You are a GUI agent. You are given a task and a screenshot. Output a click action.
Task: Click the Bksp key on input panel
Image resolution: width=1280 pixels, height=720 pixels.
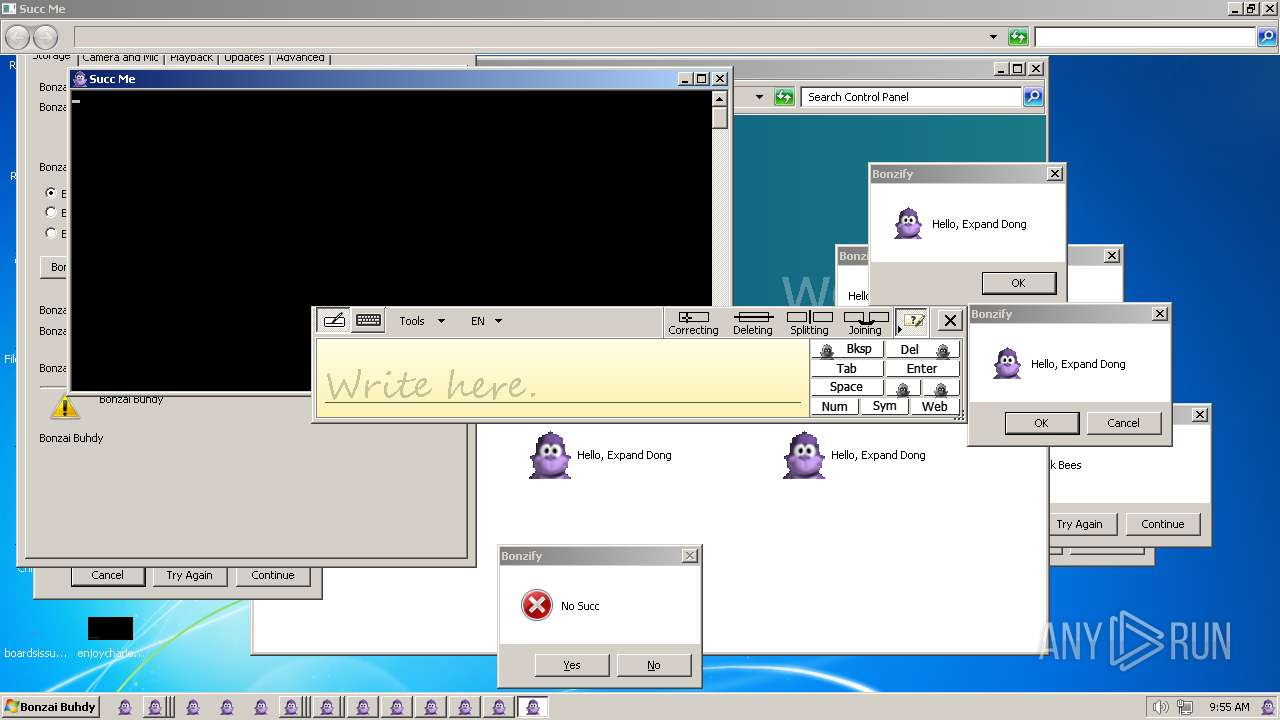(x=847, y=349)
